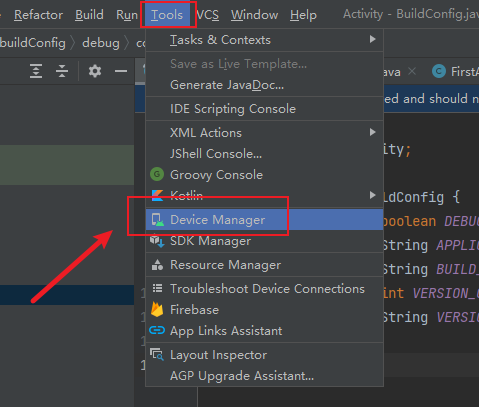Close the editor tab ending in 'ava'

412,71
